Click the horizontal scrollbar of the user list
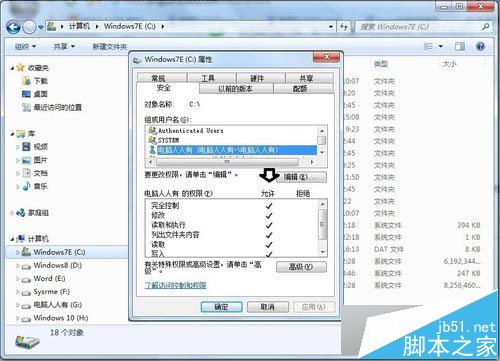The image size is (500, 361). tap(227, 162)
